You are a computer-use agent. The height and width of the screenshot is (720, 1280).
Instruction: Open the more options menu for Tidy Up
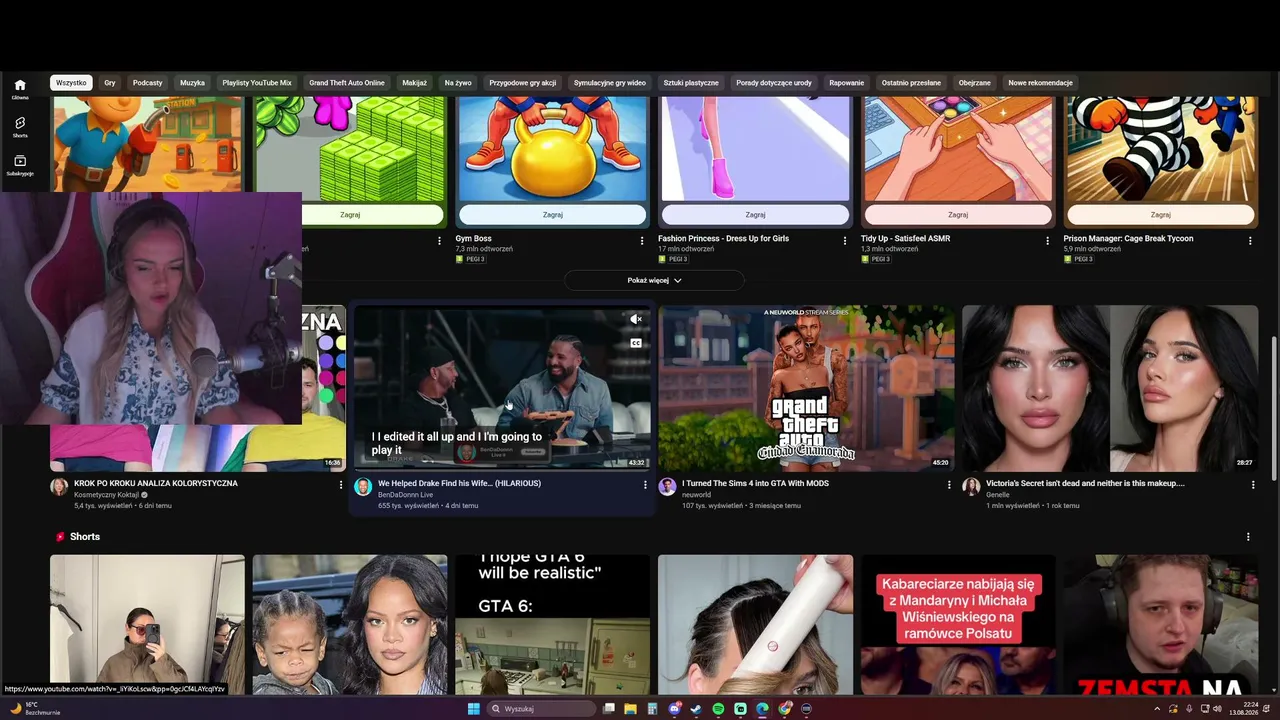pyautogui.click(x=1048, y=240)
